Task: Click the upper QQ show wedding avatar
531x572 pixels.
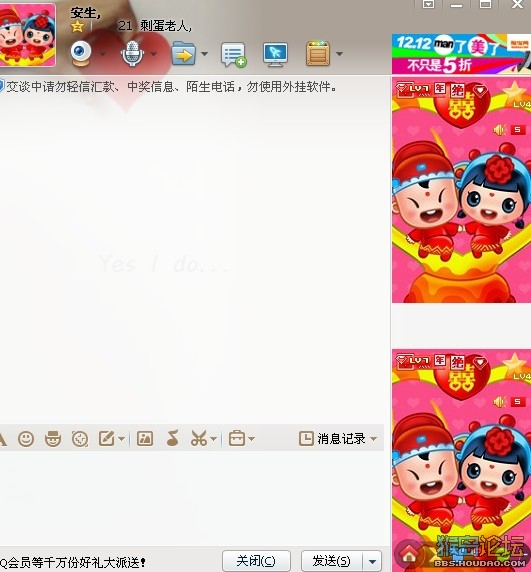Action: point(461,190)
